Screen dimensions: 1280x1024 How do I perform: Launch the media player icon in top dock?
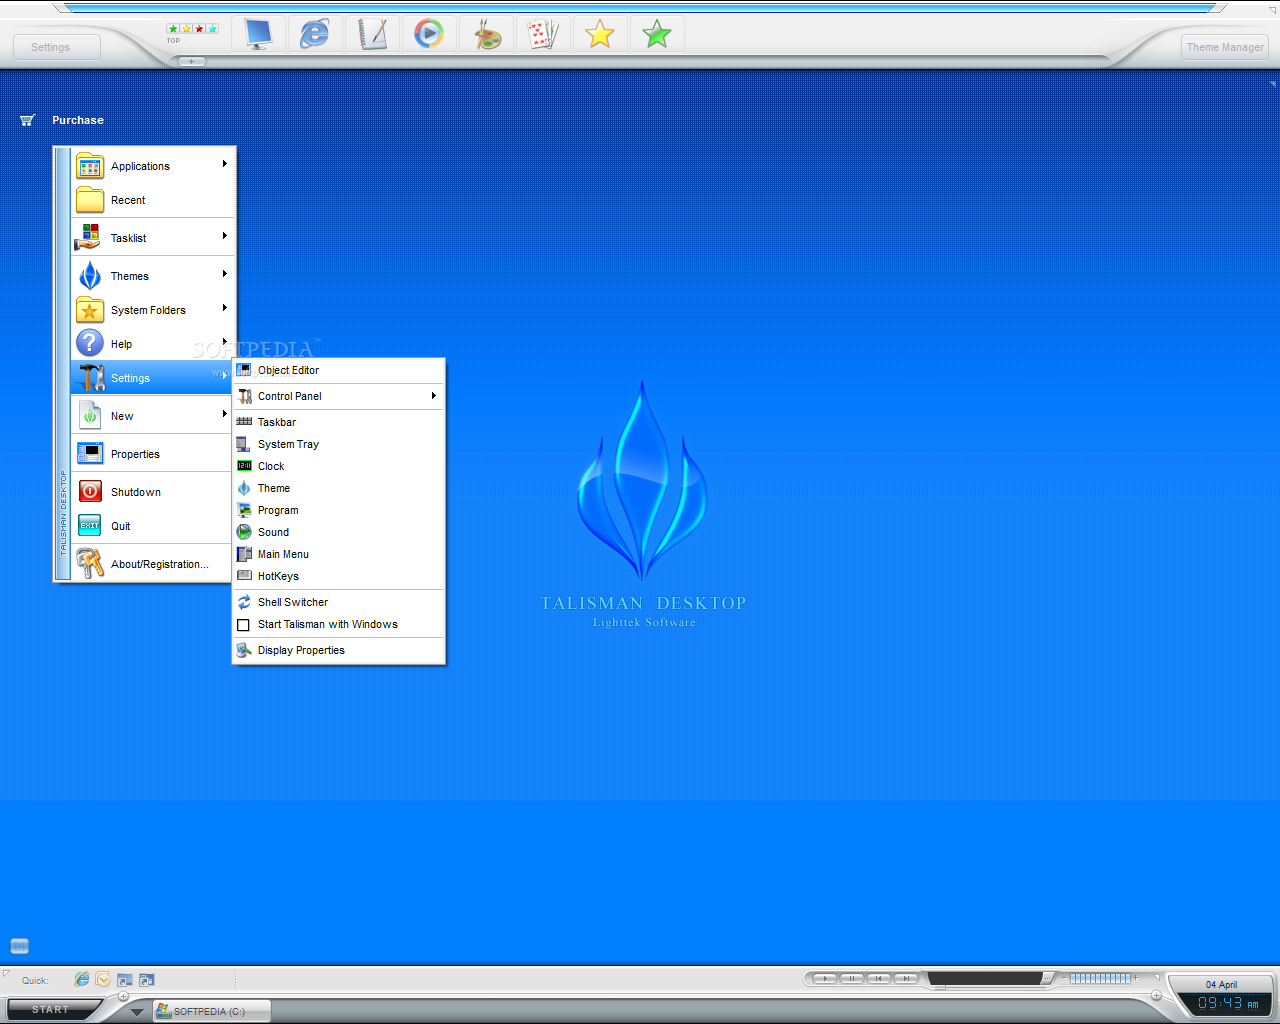point(429,34)
